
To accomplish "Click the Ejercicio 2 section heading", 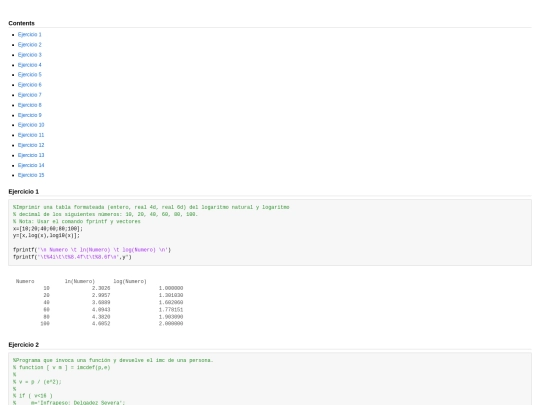I will 23,345.
